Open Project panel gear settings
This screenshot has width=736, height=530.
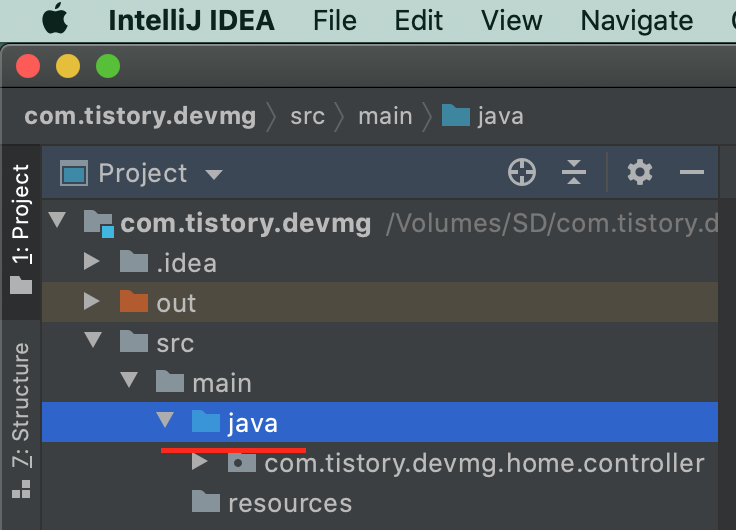coord(640,172)
